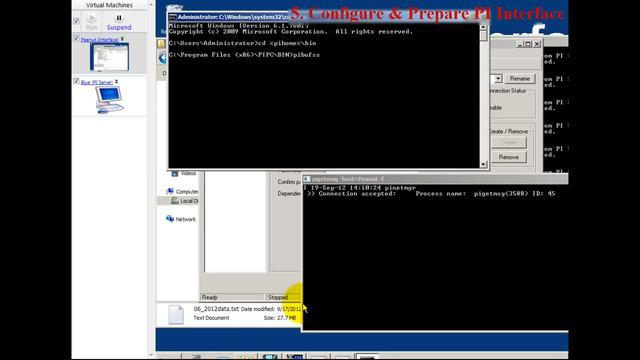Click the Text Document type label
Screen dimensions: 640x360
[x=211, y=318]
